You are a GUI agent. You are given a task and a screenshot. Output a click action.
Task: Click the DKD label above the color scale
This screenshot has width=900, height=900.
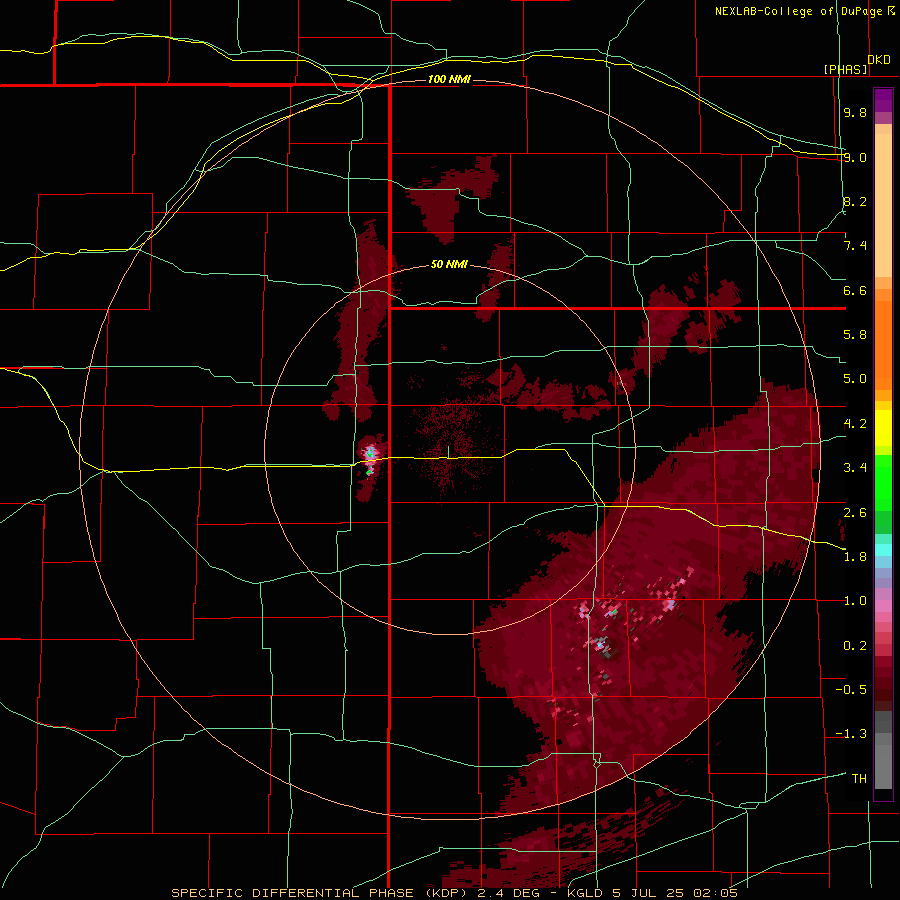click(879, 60)
